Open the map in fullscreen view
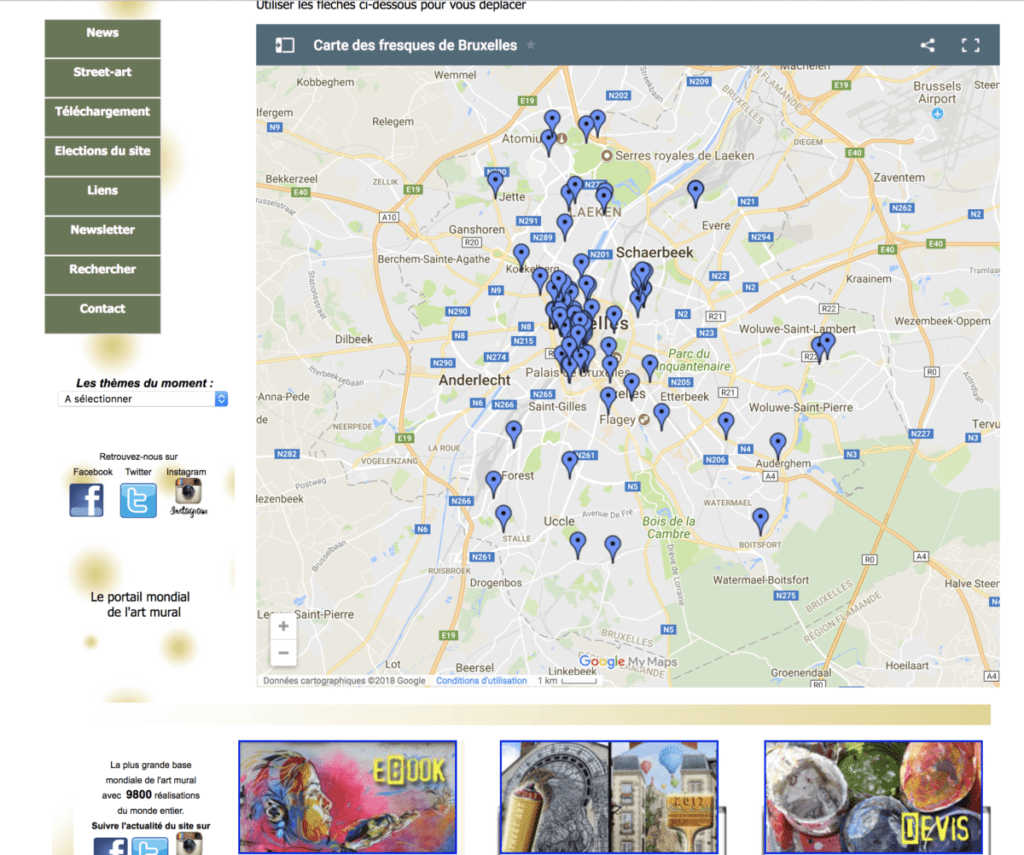The width and height of the screenshot is (1024, 855). click(970, 45)
